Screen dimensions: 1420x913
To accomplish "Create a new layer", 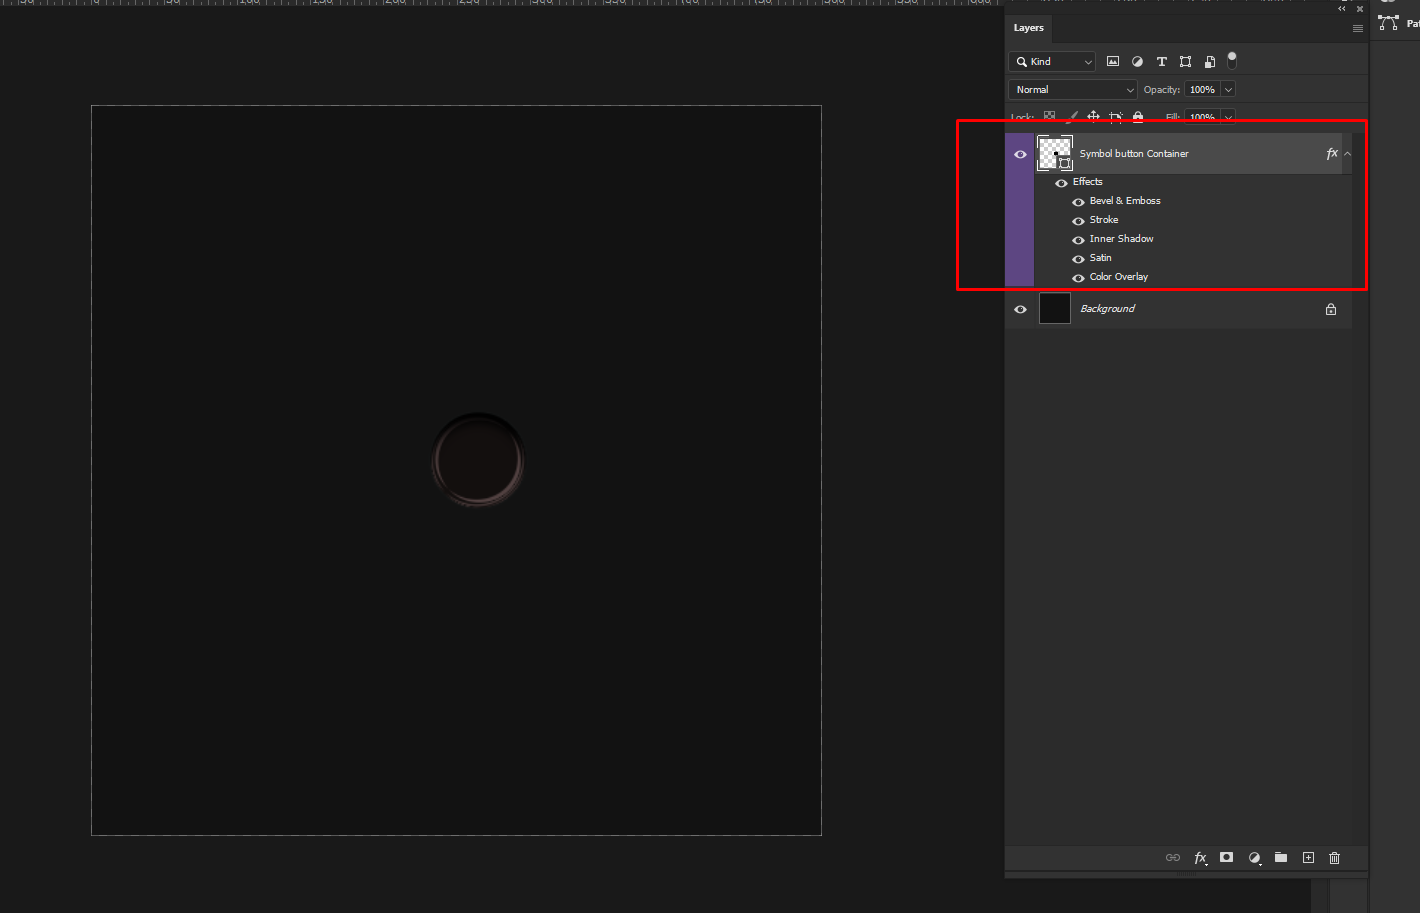I will coord(1308,857).
